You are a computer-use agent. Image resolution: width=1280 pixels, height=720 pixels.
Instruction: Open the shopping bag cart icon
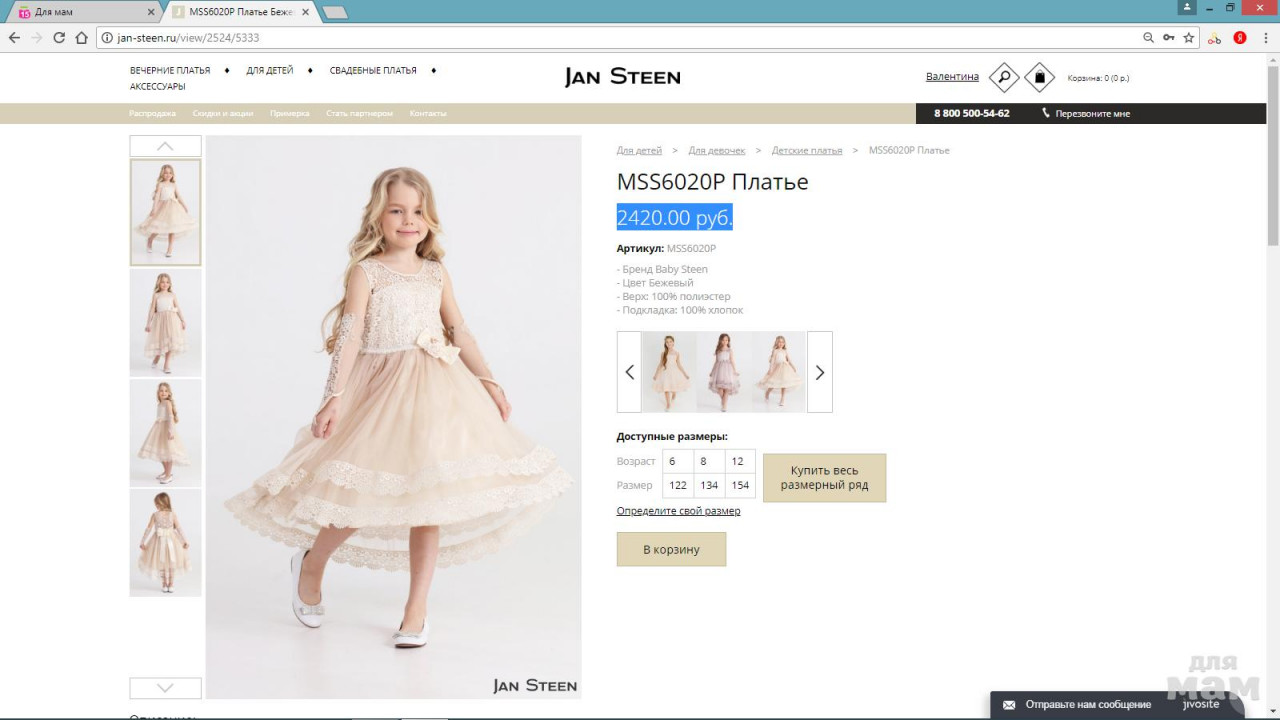(1039, 77)
